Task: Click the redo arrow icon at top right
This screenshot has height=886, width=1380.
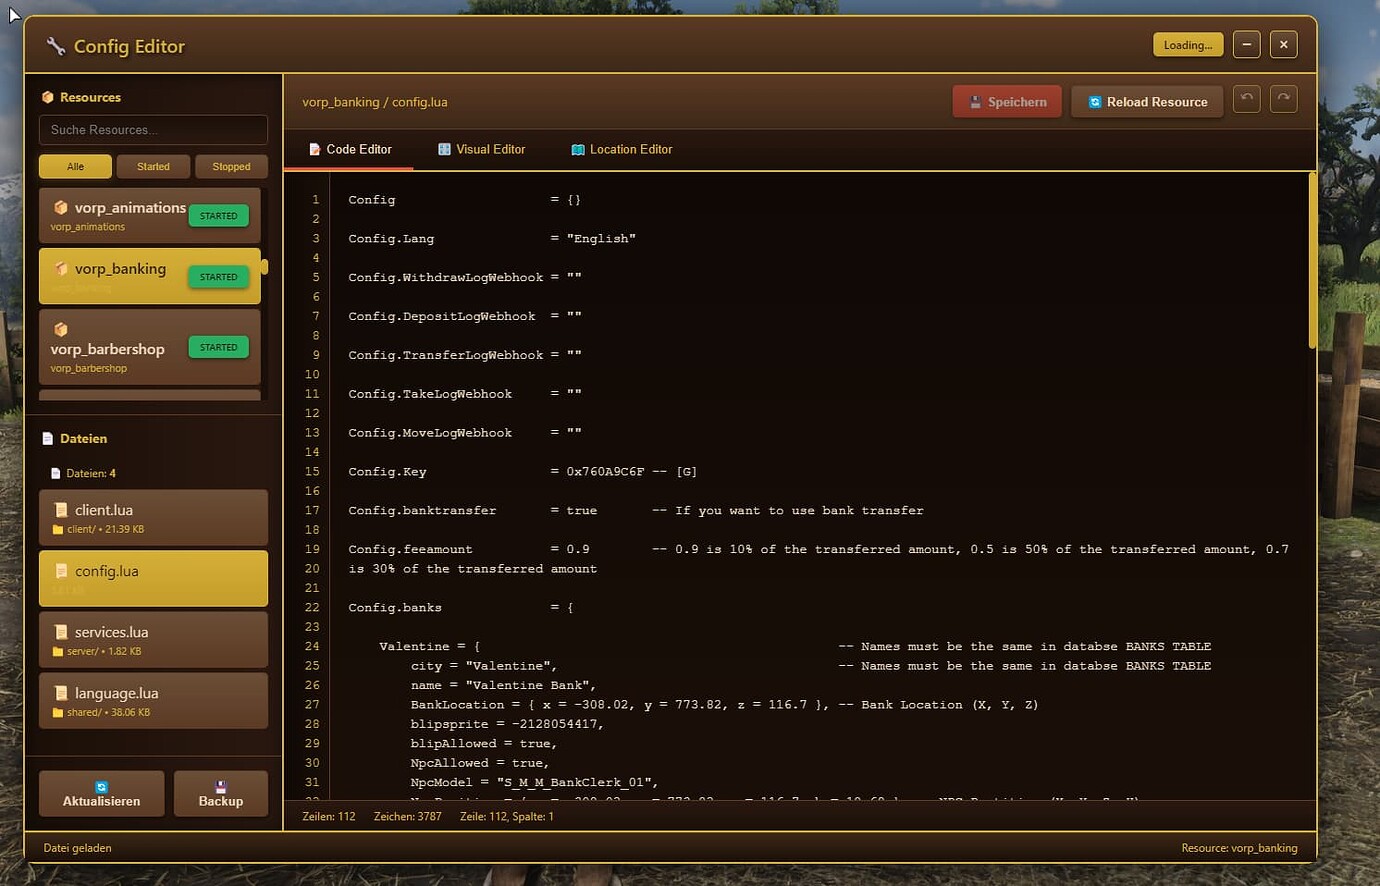Action: pos(1283,98)
